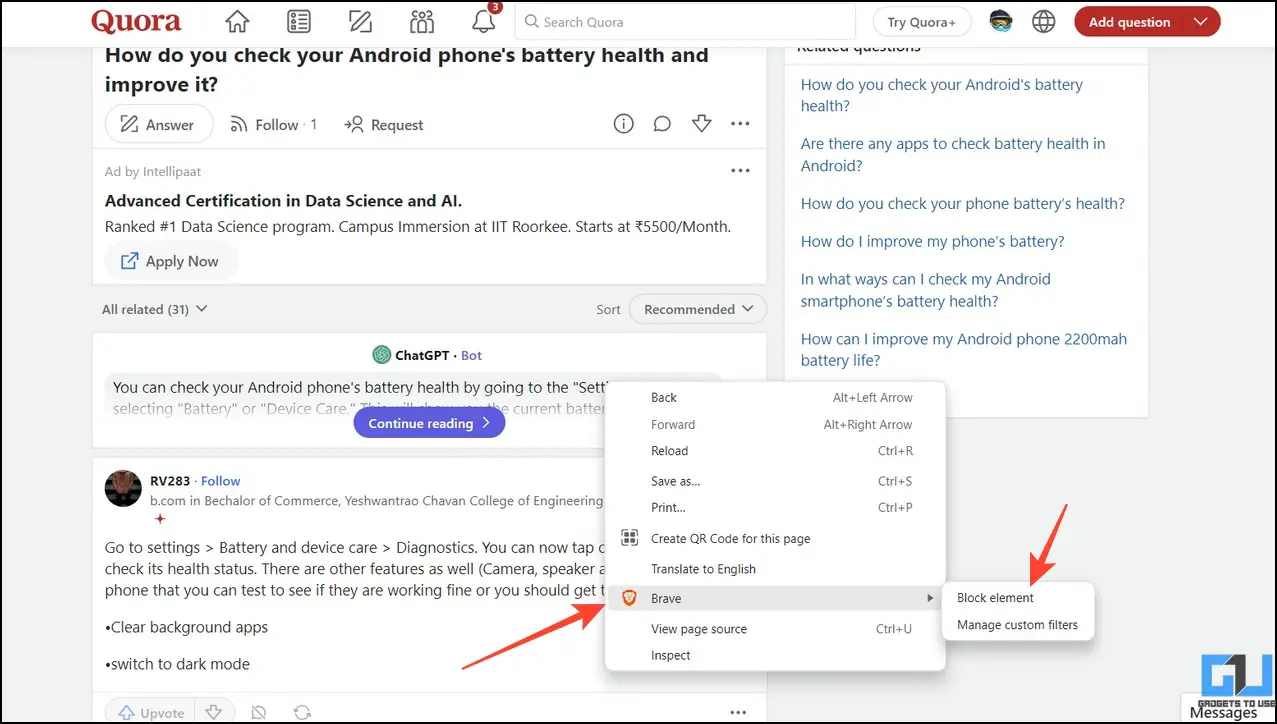Click the question info icon
This screenshot has width=1277, height=724.
[x=623, y=124]
